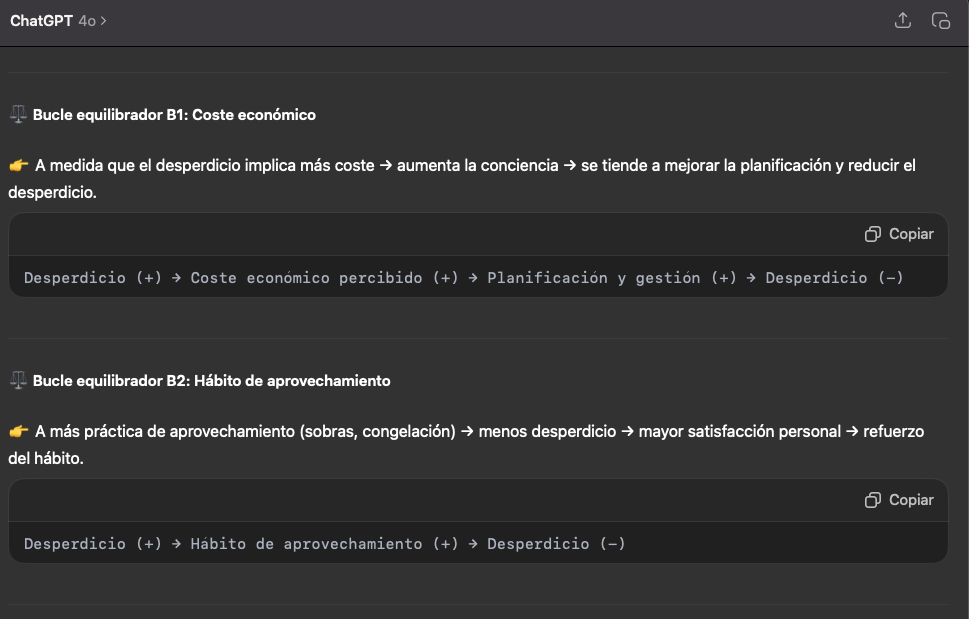Click heading 'Bucle equilibrador B1: Coste económico'
The width and height of the screenshot is (969, 619).
[174, 115]
